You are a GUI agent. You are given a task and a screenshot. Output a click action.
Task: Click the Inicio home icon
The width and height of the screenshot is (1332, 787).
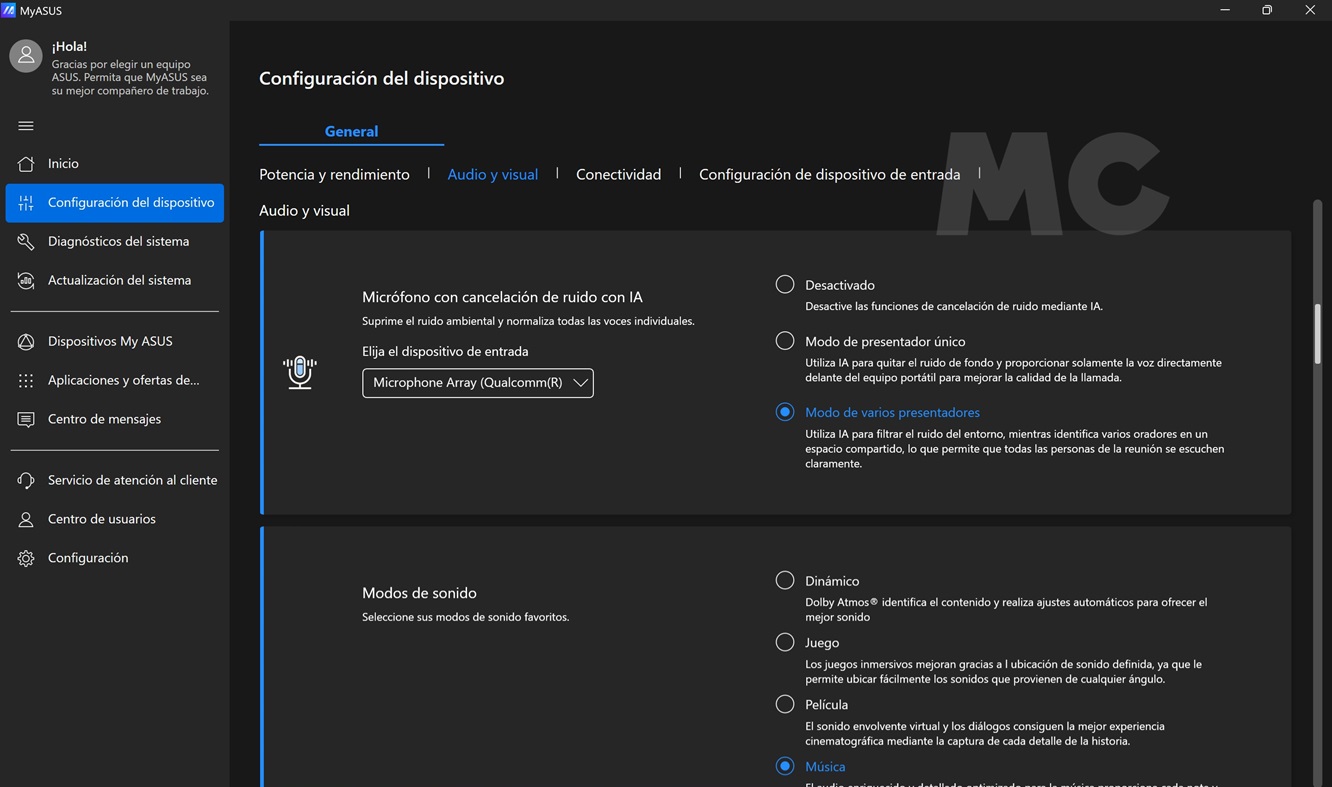[26, 164]
